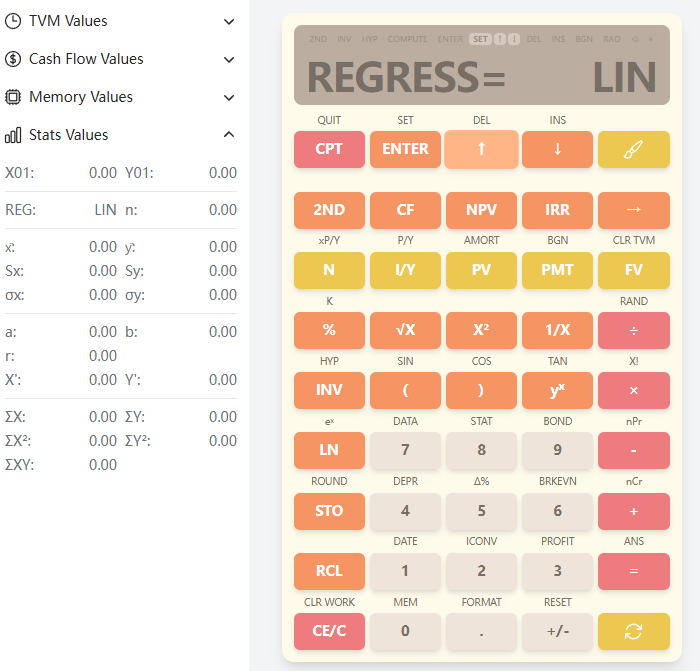700x671 pixels.
Task: Click the square root key
Action: 405,330
